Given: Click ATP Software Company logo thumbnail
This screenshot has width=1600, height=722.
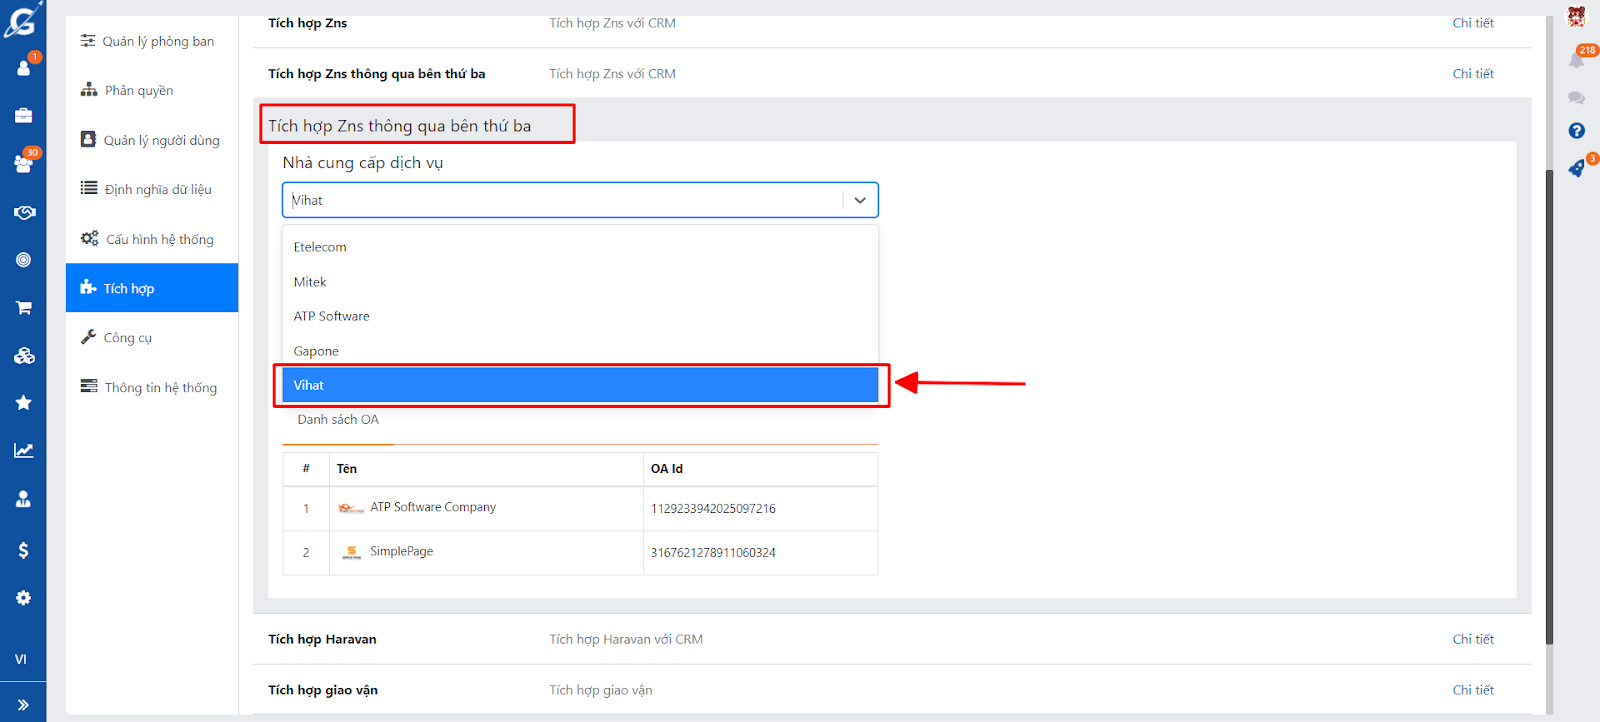Looking at the screenshot, I should tap(351, 508).
